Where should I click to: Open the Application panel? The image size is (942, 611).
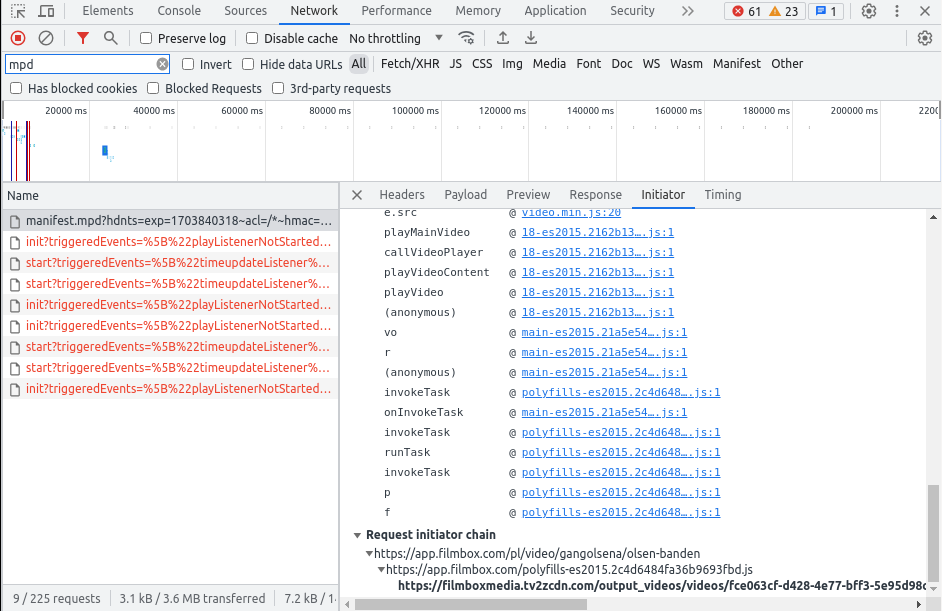[555, 11]
